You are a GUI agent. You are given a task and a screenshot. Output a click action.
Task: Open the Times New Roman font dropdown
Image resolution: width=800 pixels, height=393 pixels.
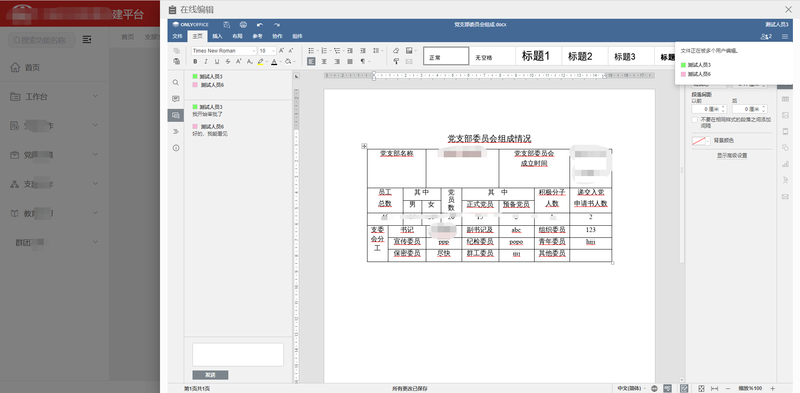pos(224,51)
